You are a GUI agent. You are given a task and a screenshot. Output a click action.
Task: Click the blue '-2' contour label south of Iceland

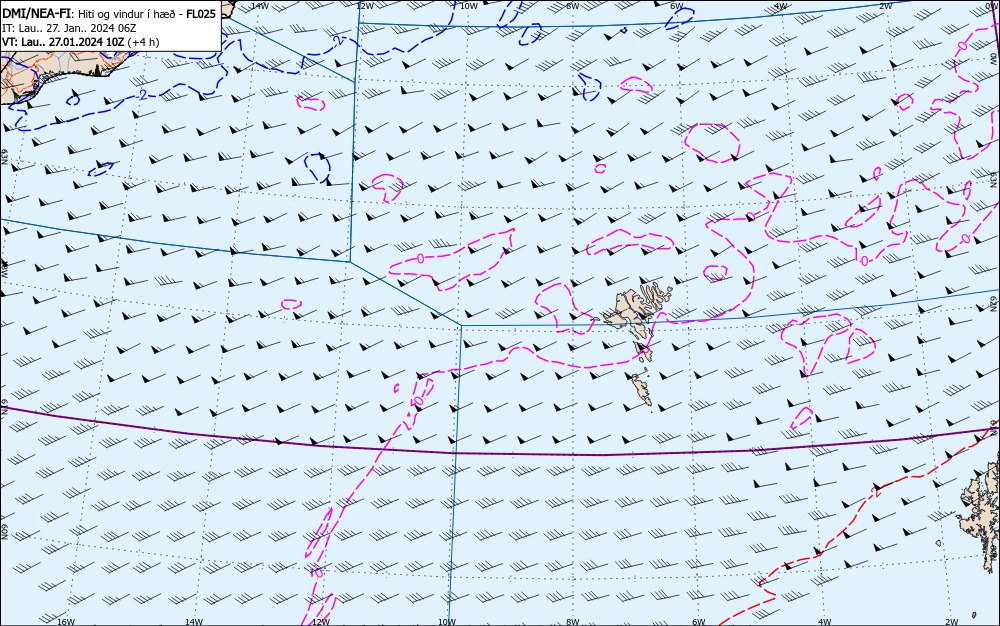click(141, 94)
